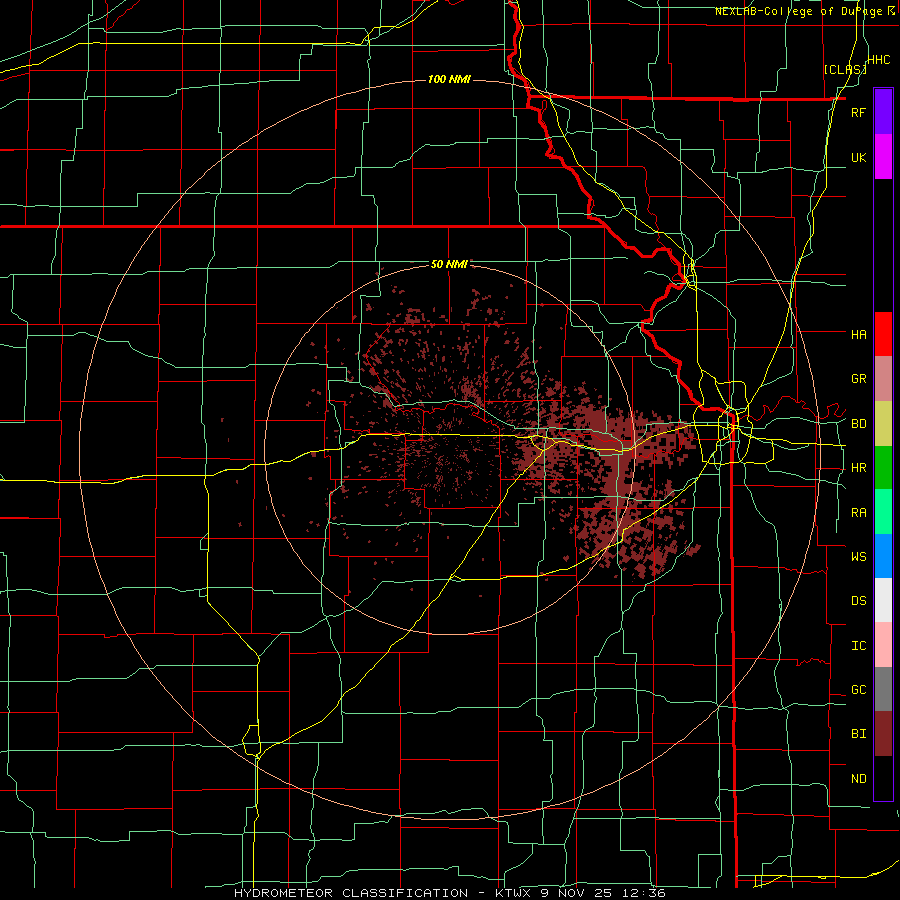Select the light pink IC swatch
900x900 pixels.
point(883,645)
